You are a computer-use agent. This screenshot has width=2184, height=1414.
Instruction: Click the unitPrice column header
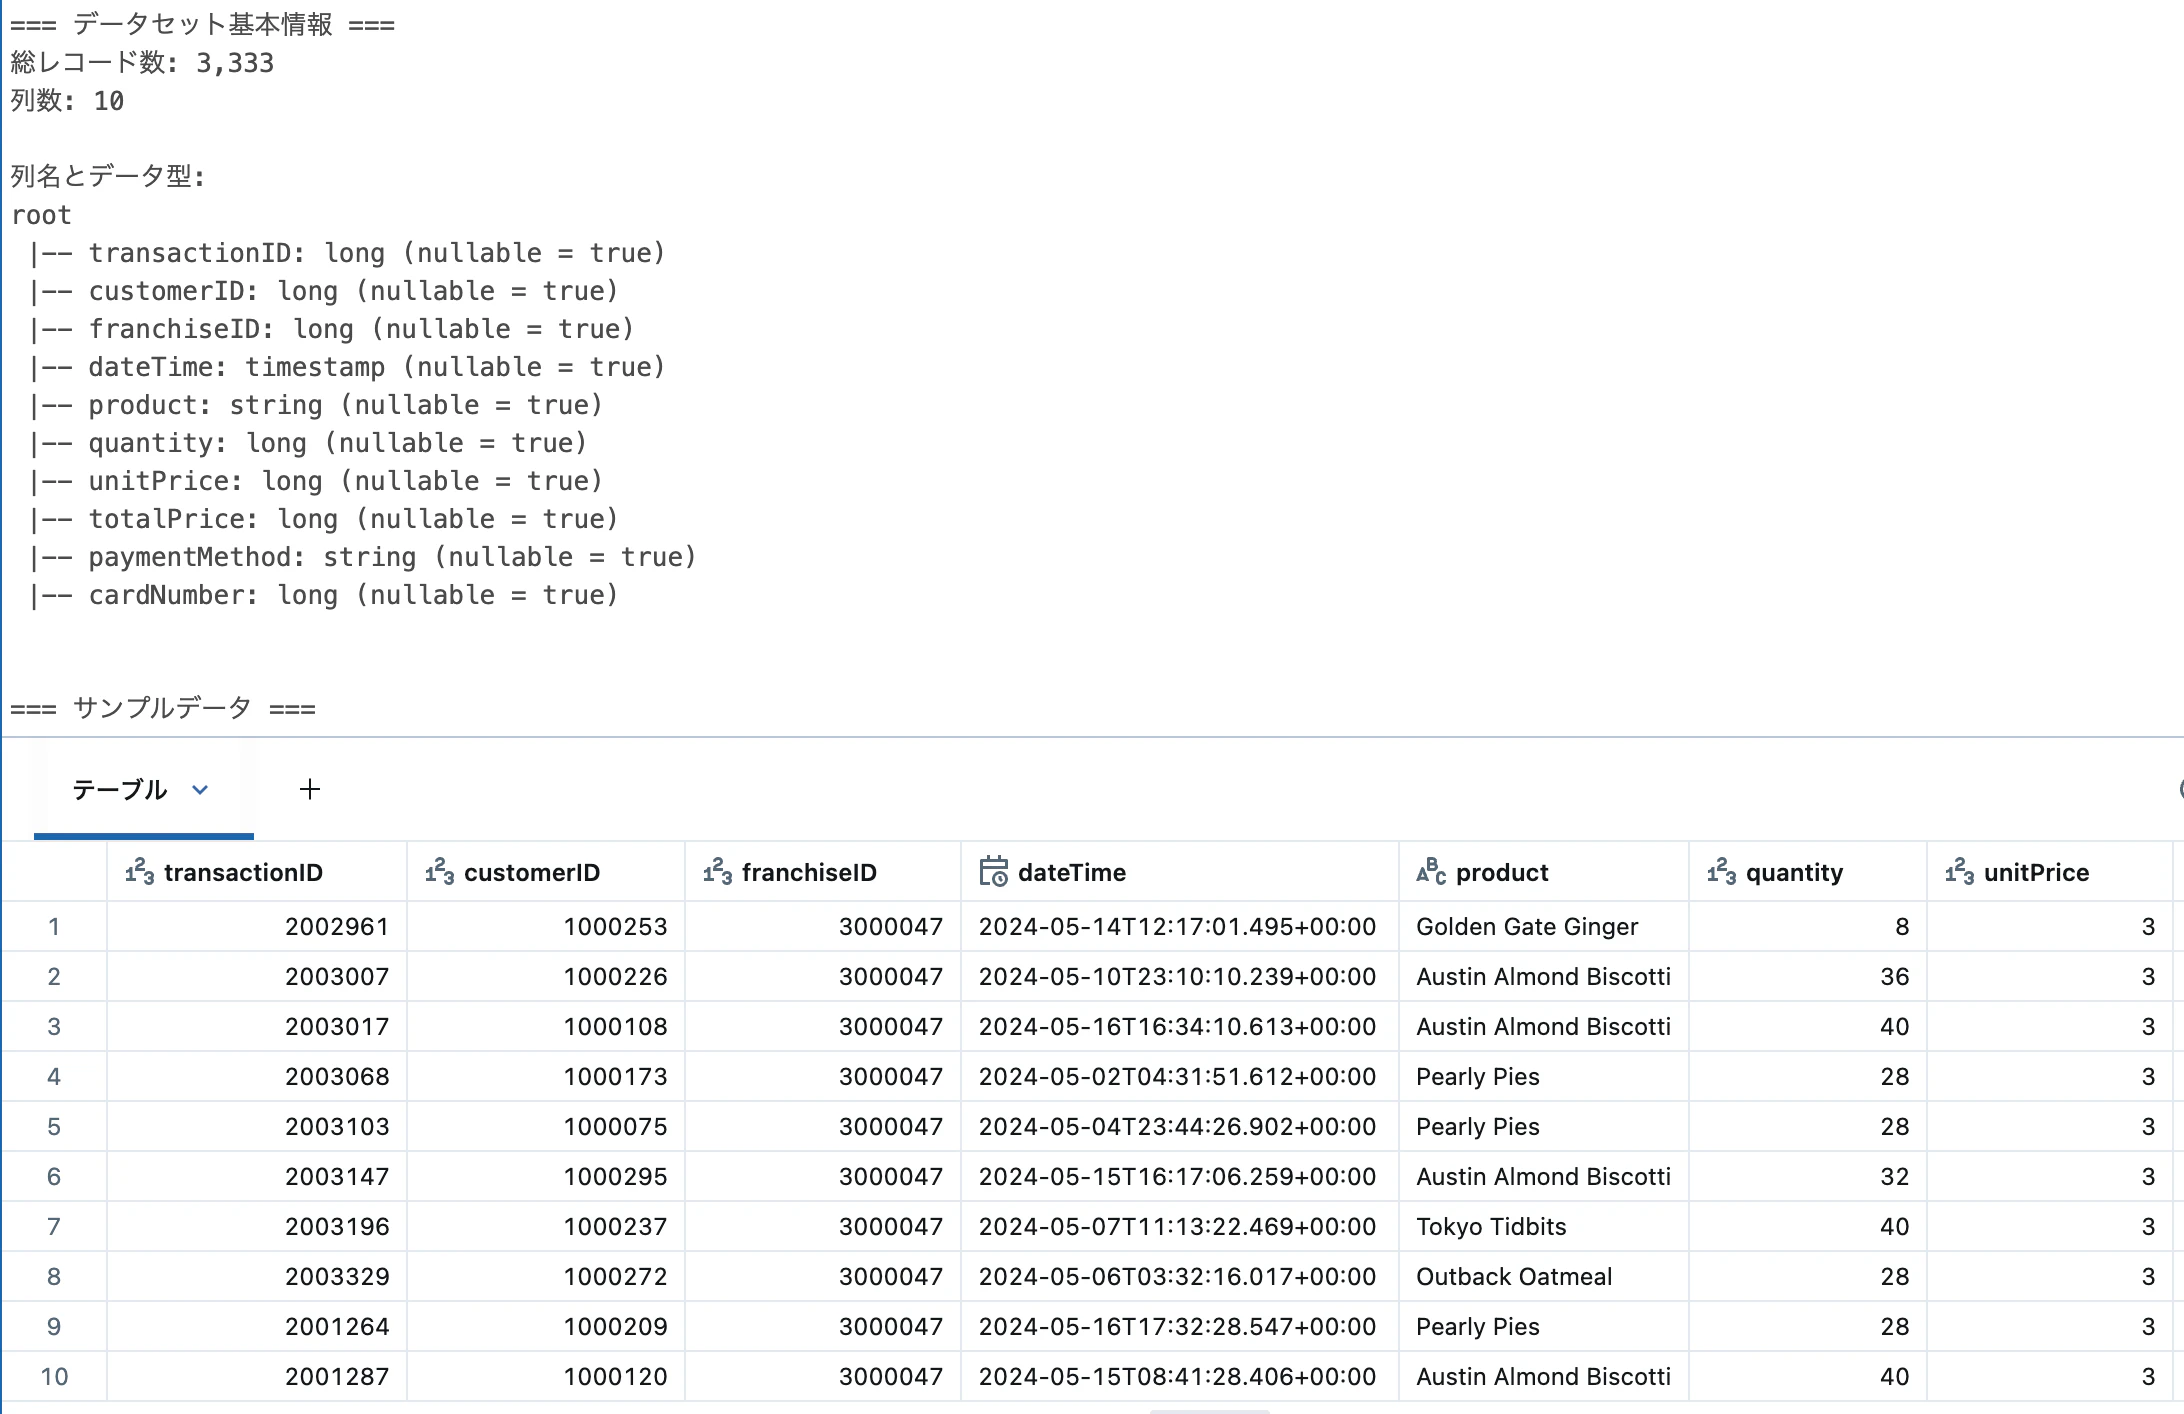(2049, 872)
